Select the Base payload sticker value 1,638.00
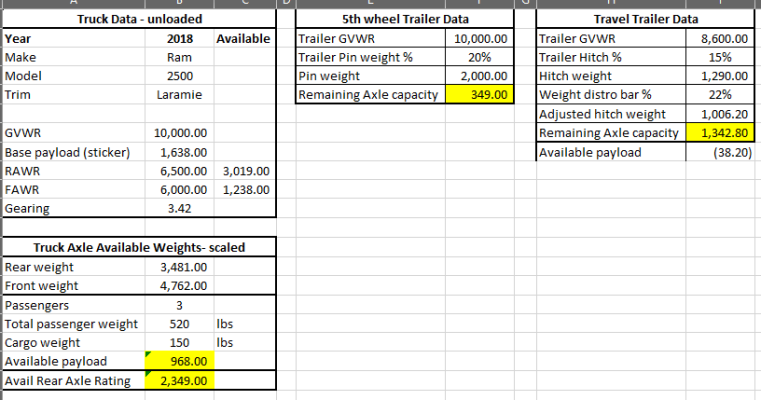This screenshot has height=400, width=761. [180, 152]
